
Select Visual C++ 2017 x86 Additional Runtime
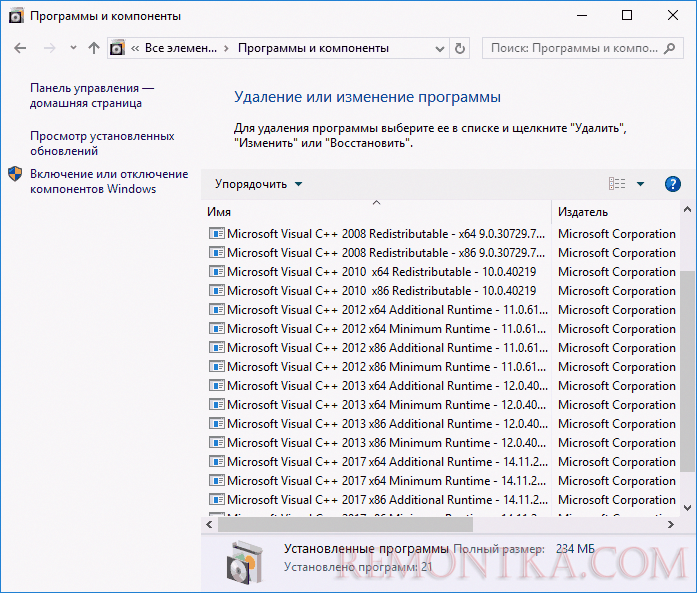tap(442, 500)
